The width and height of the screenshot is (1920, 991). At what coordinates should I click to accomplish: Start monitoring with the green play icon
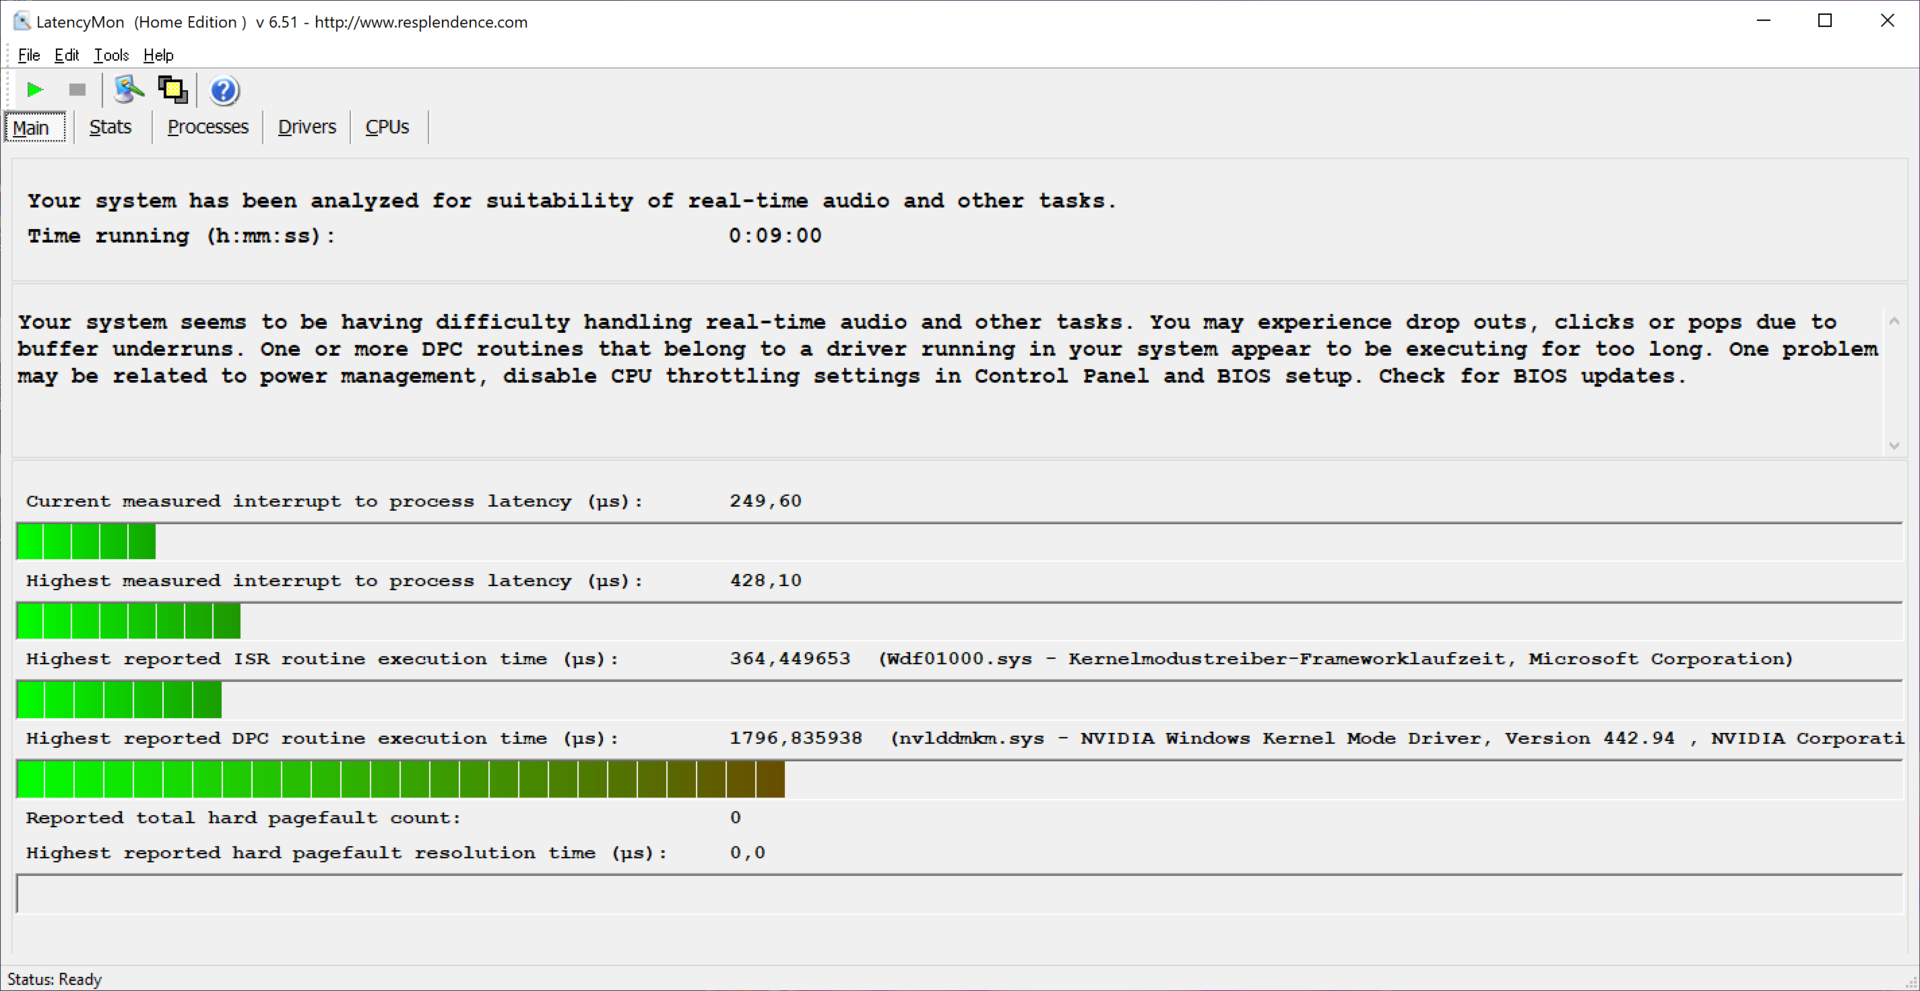35,90
